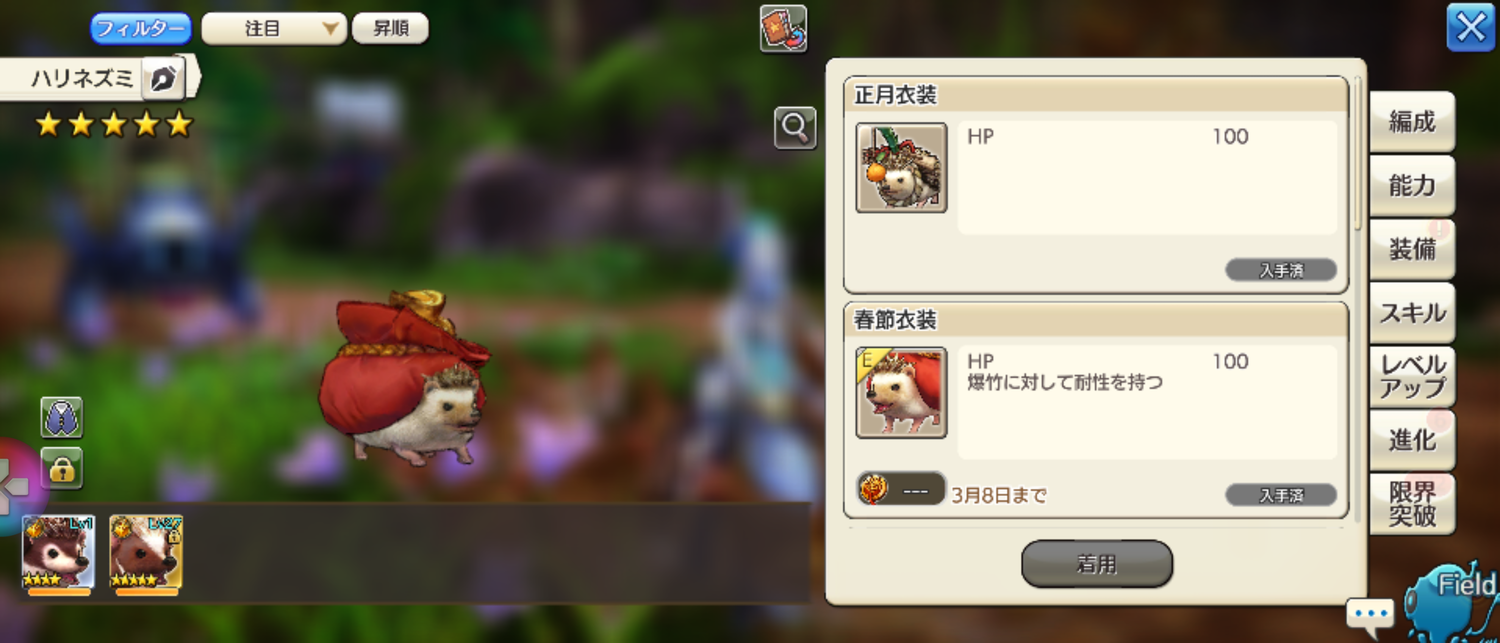Viewport: 1500px width, 643px height.
Task: Open the フィルター filter button
Action: (x=141, y=28)
